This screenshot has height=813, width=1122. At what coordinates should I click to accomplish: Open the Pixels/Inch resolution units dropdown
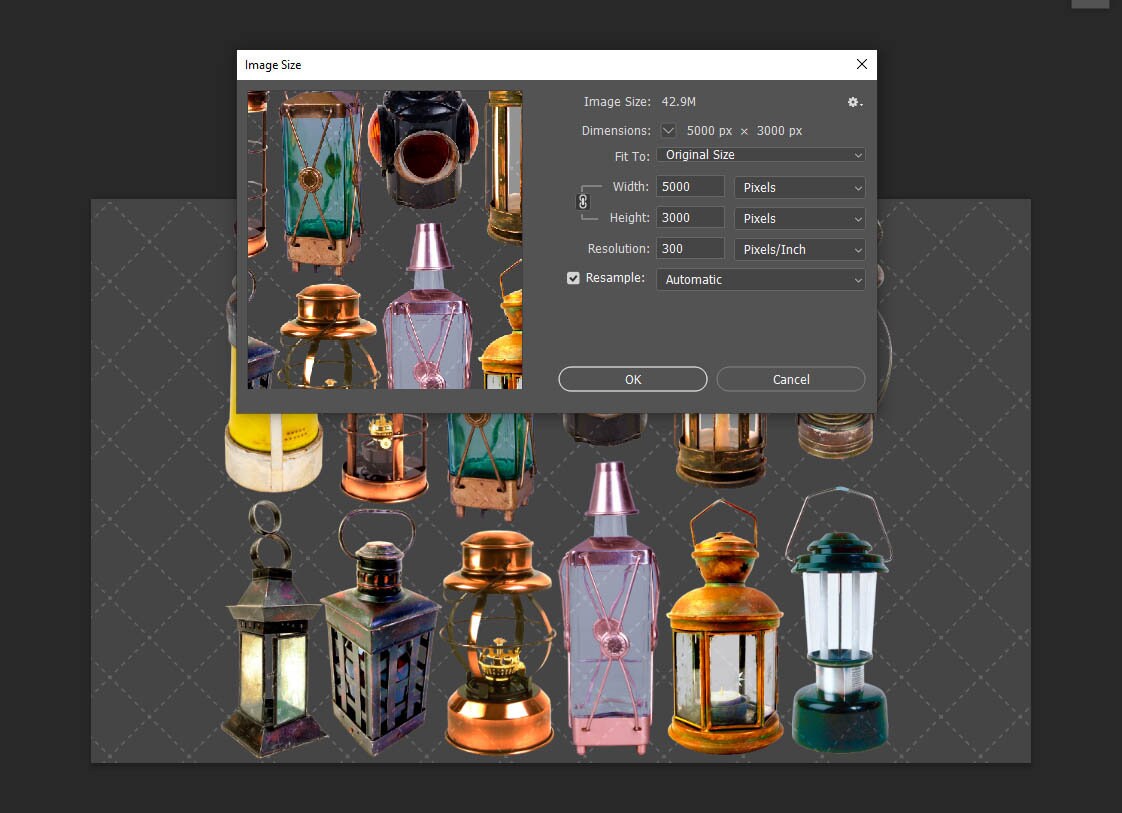(799, 248)
